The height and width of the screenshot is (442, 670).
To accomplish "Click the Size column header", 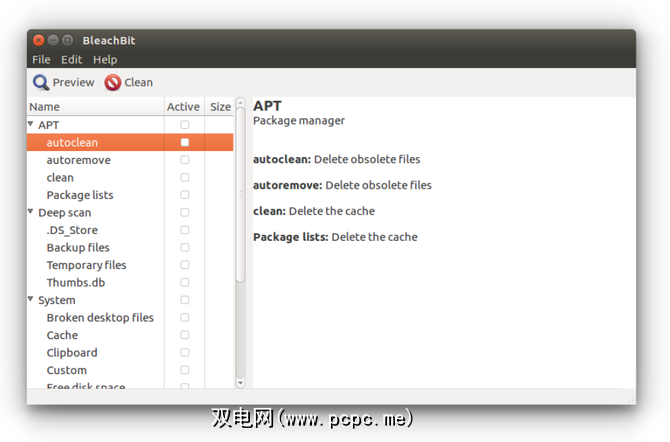I will click(219, 106).
